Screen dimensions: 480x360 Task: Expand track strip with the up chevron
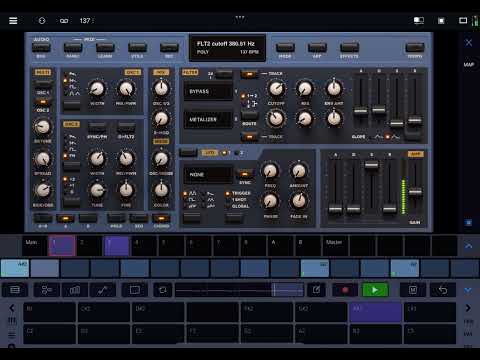(x=468, y=246)
